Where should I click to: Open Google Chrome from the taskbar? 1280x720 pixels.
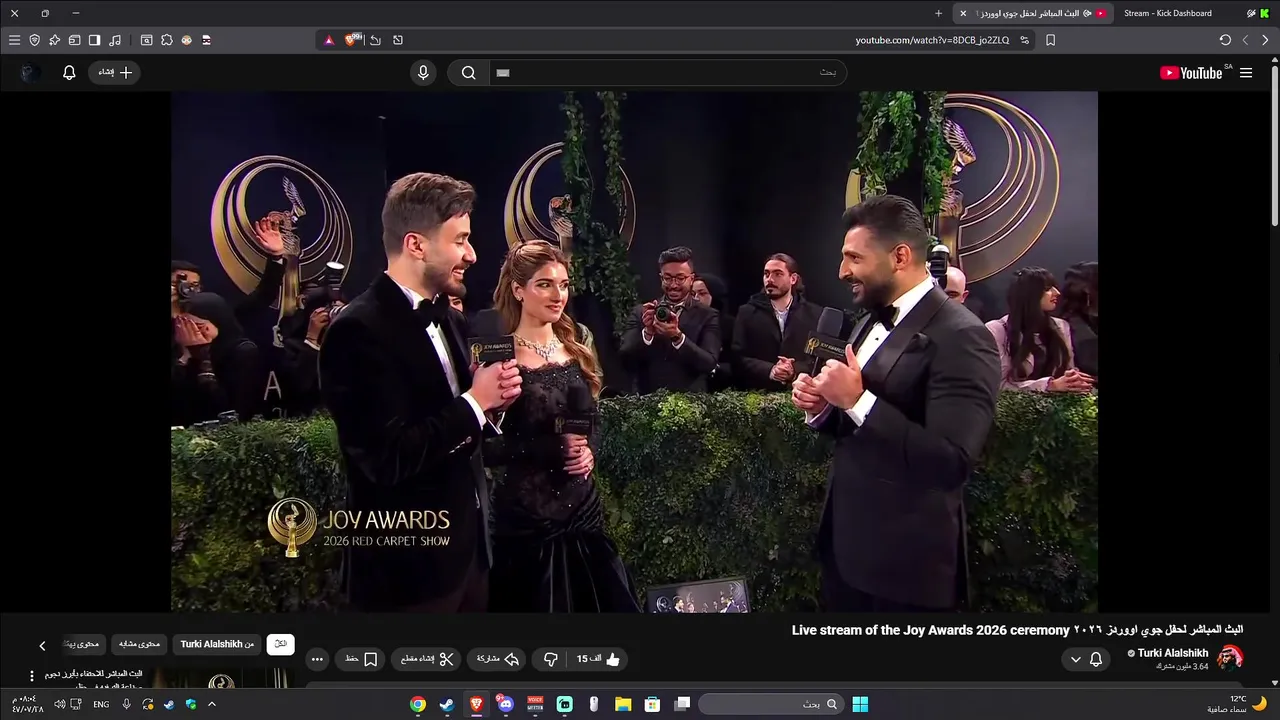click(x=417, y=704)
